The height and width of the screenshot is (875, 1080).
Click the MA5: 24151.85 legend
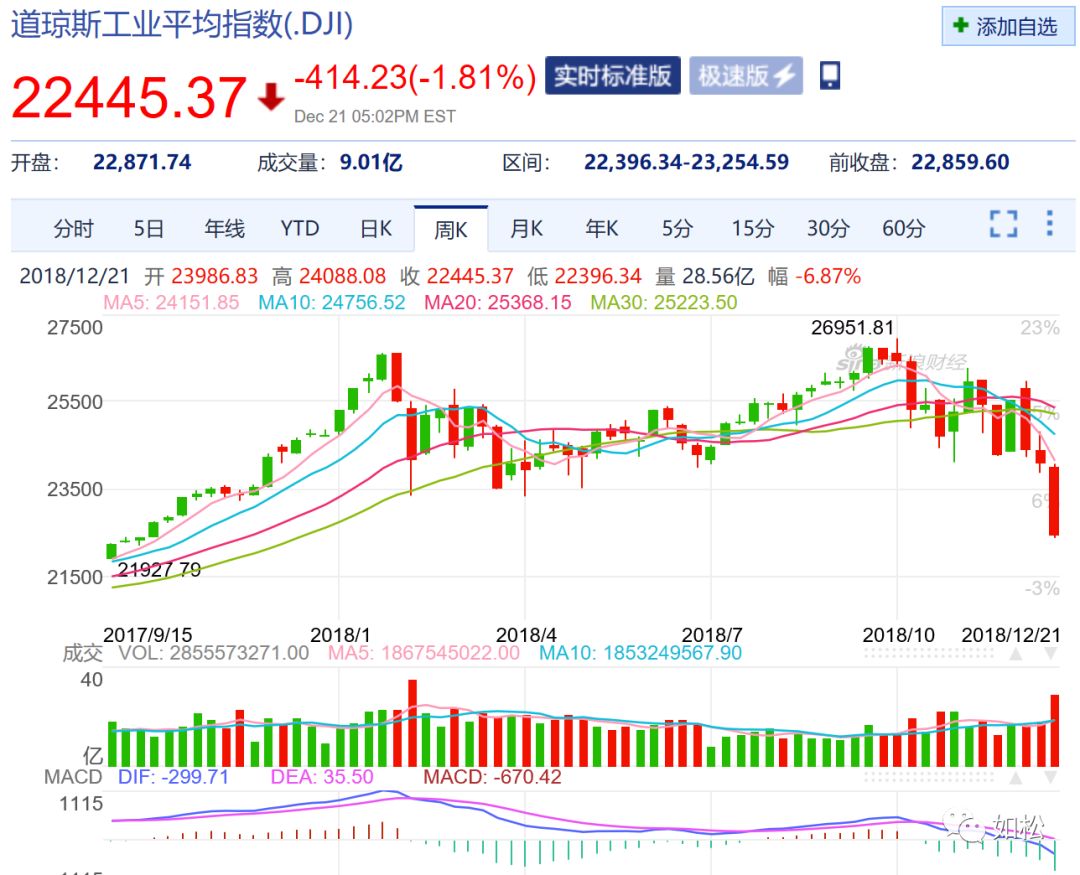tap(171, 302)
